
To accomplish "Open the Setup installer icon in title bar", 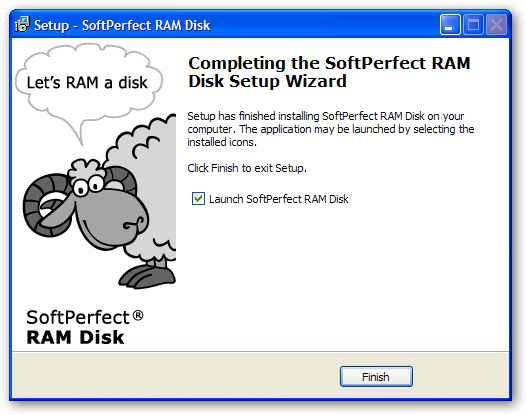I will 22,24.
